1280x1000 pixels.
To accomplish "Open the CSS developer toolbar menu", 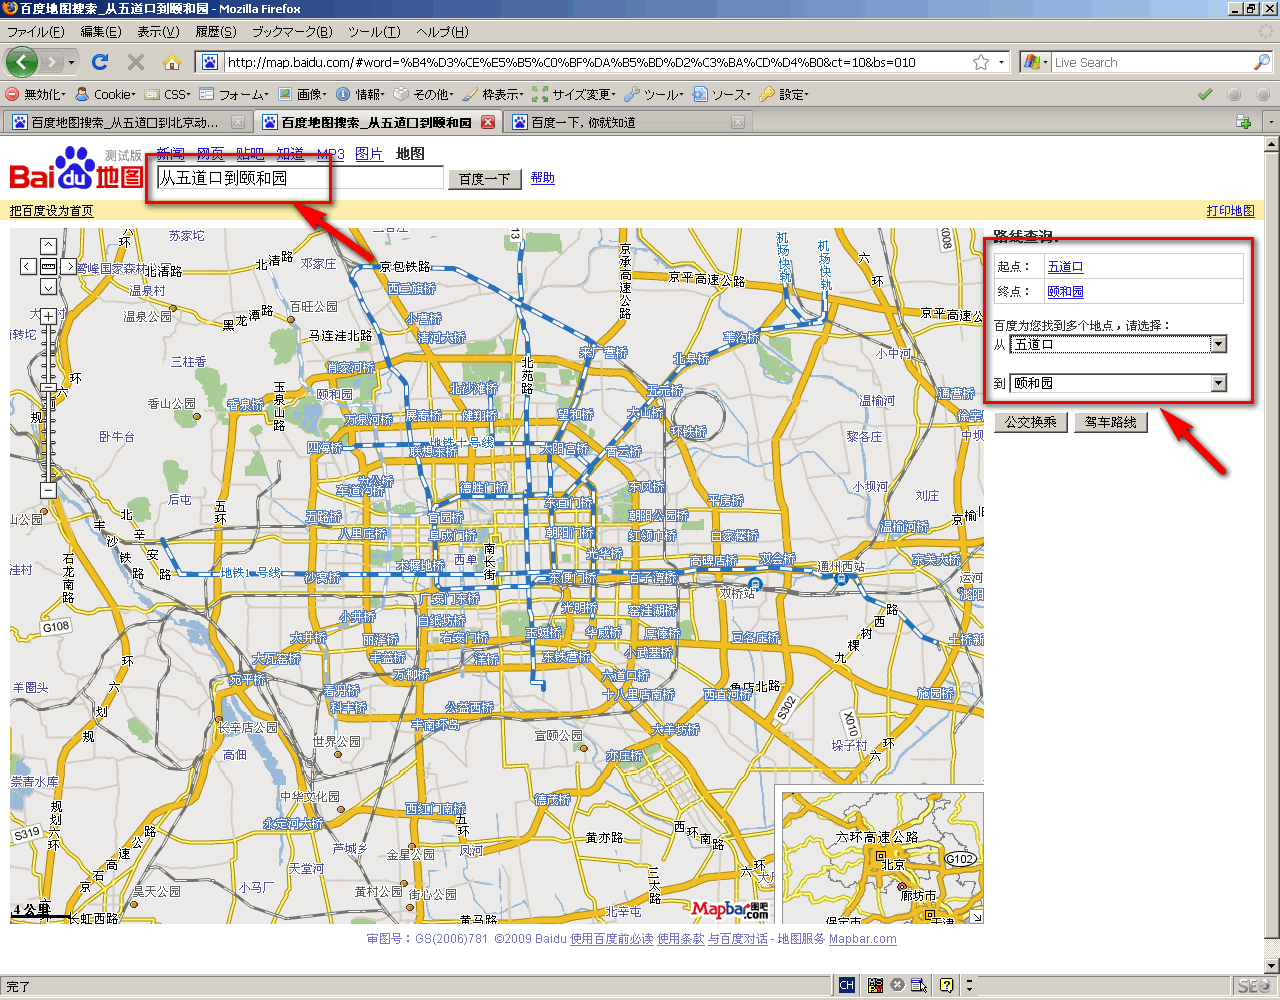I will point(168,94).
